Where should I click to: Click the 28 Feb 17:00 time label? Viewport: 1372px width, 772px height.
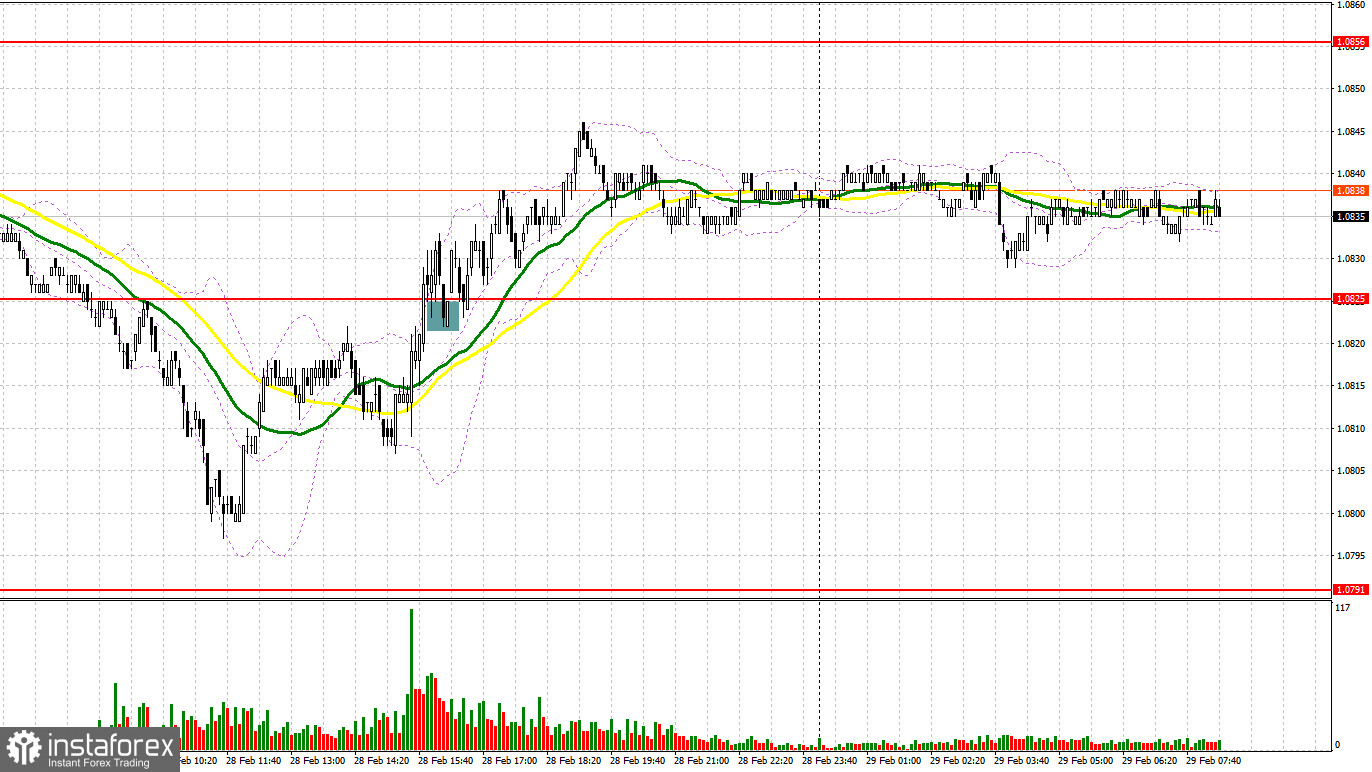coord(510,760)
